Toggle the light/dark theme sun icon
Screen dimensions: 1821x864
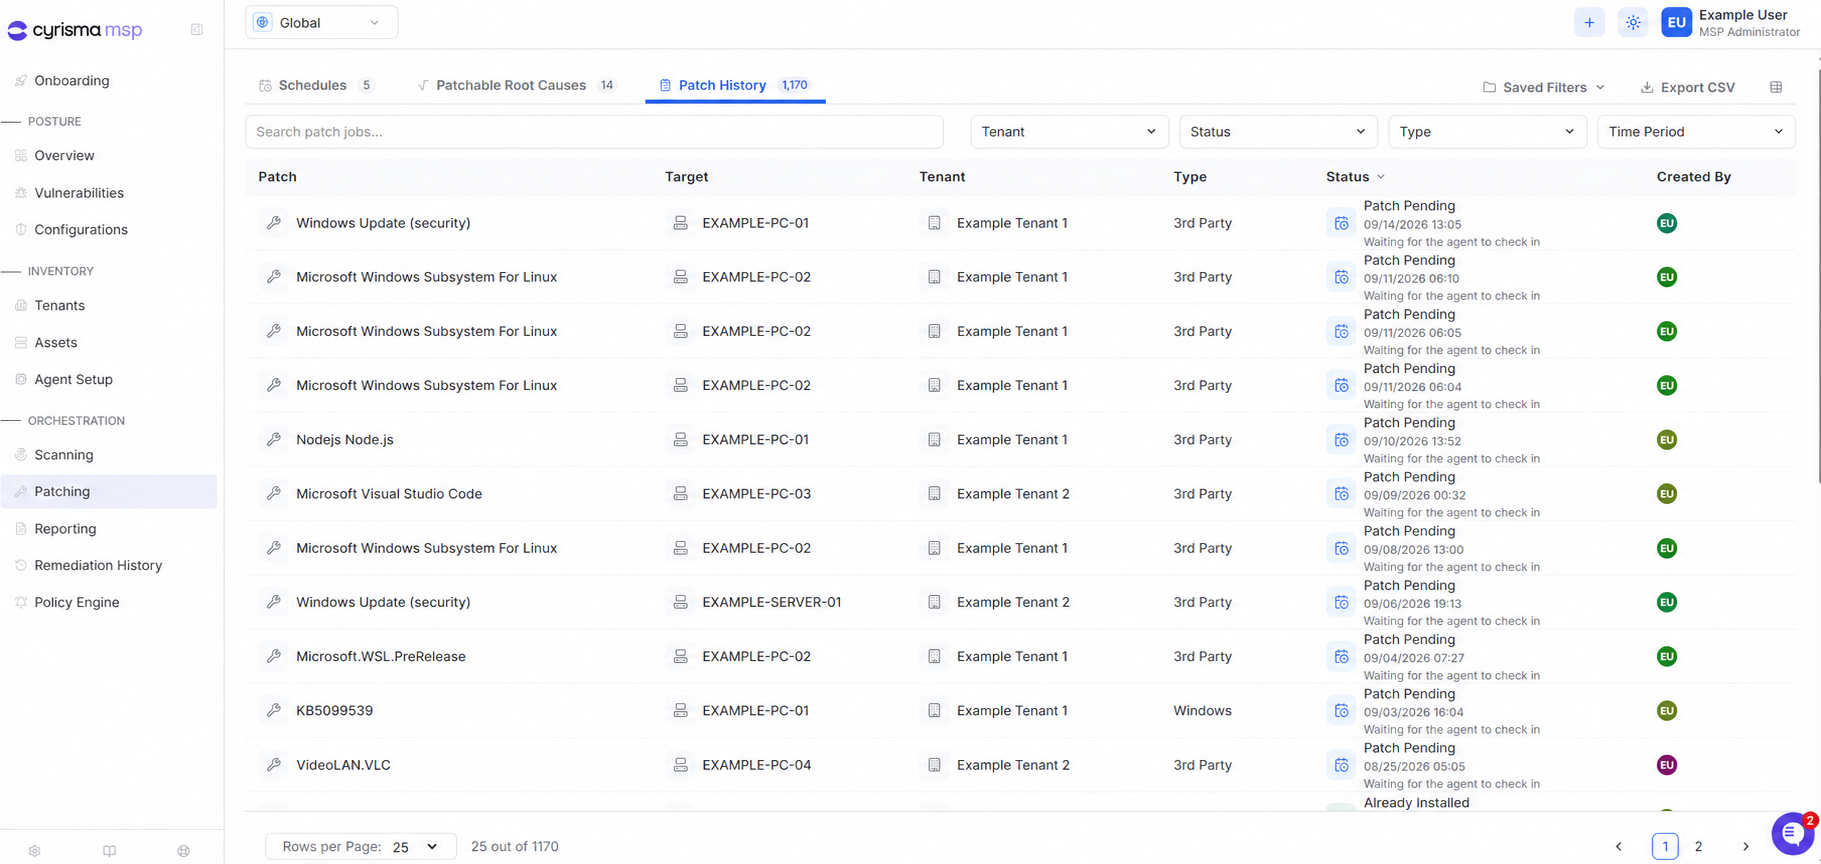(1633, 23)
